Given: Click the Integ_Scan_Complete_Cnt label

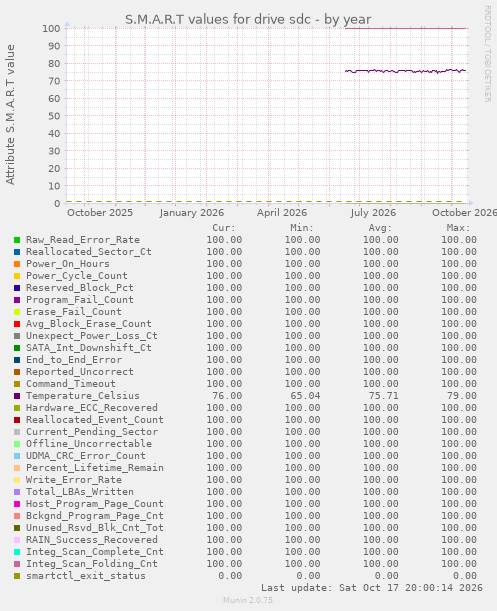Looking at the screenshot, I should point(95,552).
